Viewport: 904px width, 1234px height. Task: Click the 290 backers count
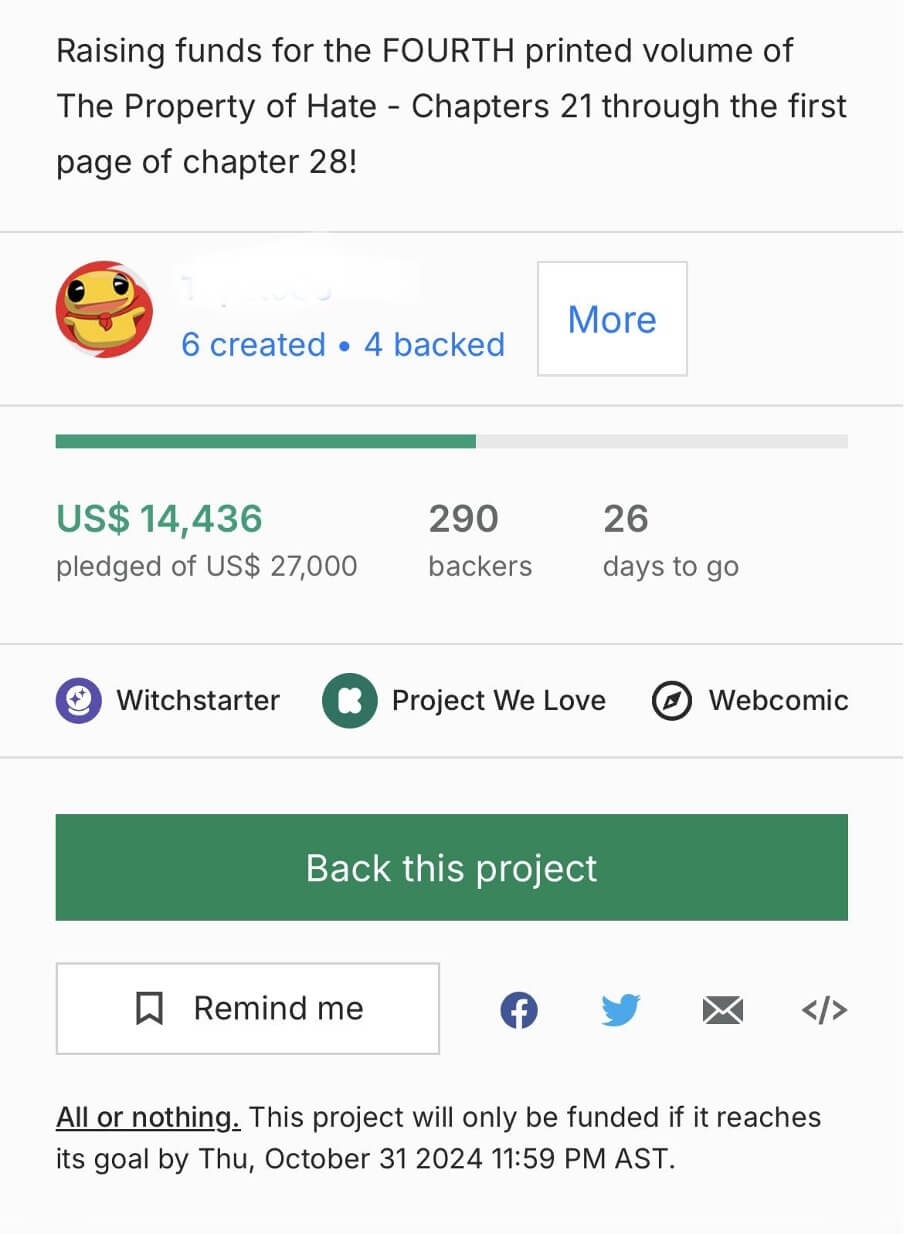point(463,519)
